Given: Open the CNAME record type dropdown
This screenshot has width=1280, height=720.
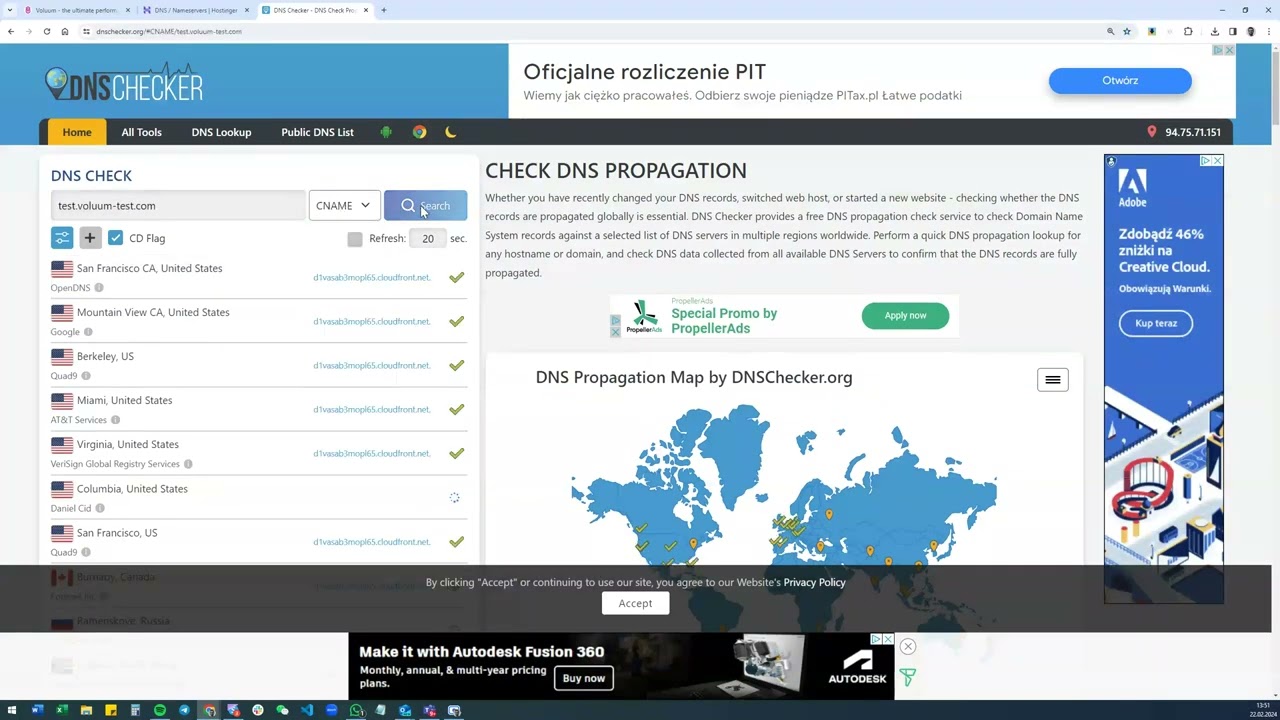Looking at the screenshot, I should point(344,205).
